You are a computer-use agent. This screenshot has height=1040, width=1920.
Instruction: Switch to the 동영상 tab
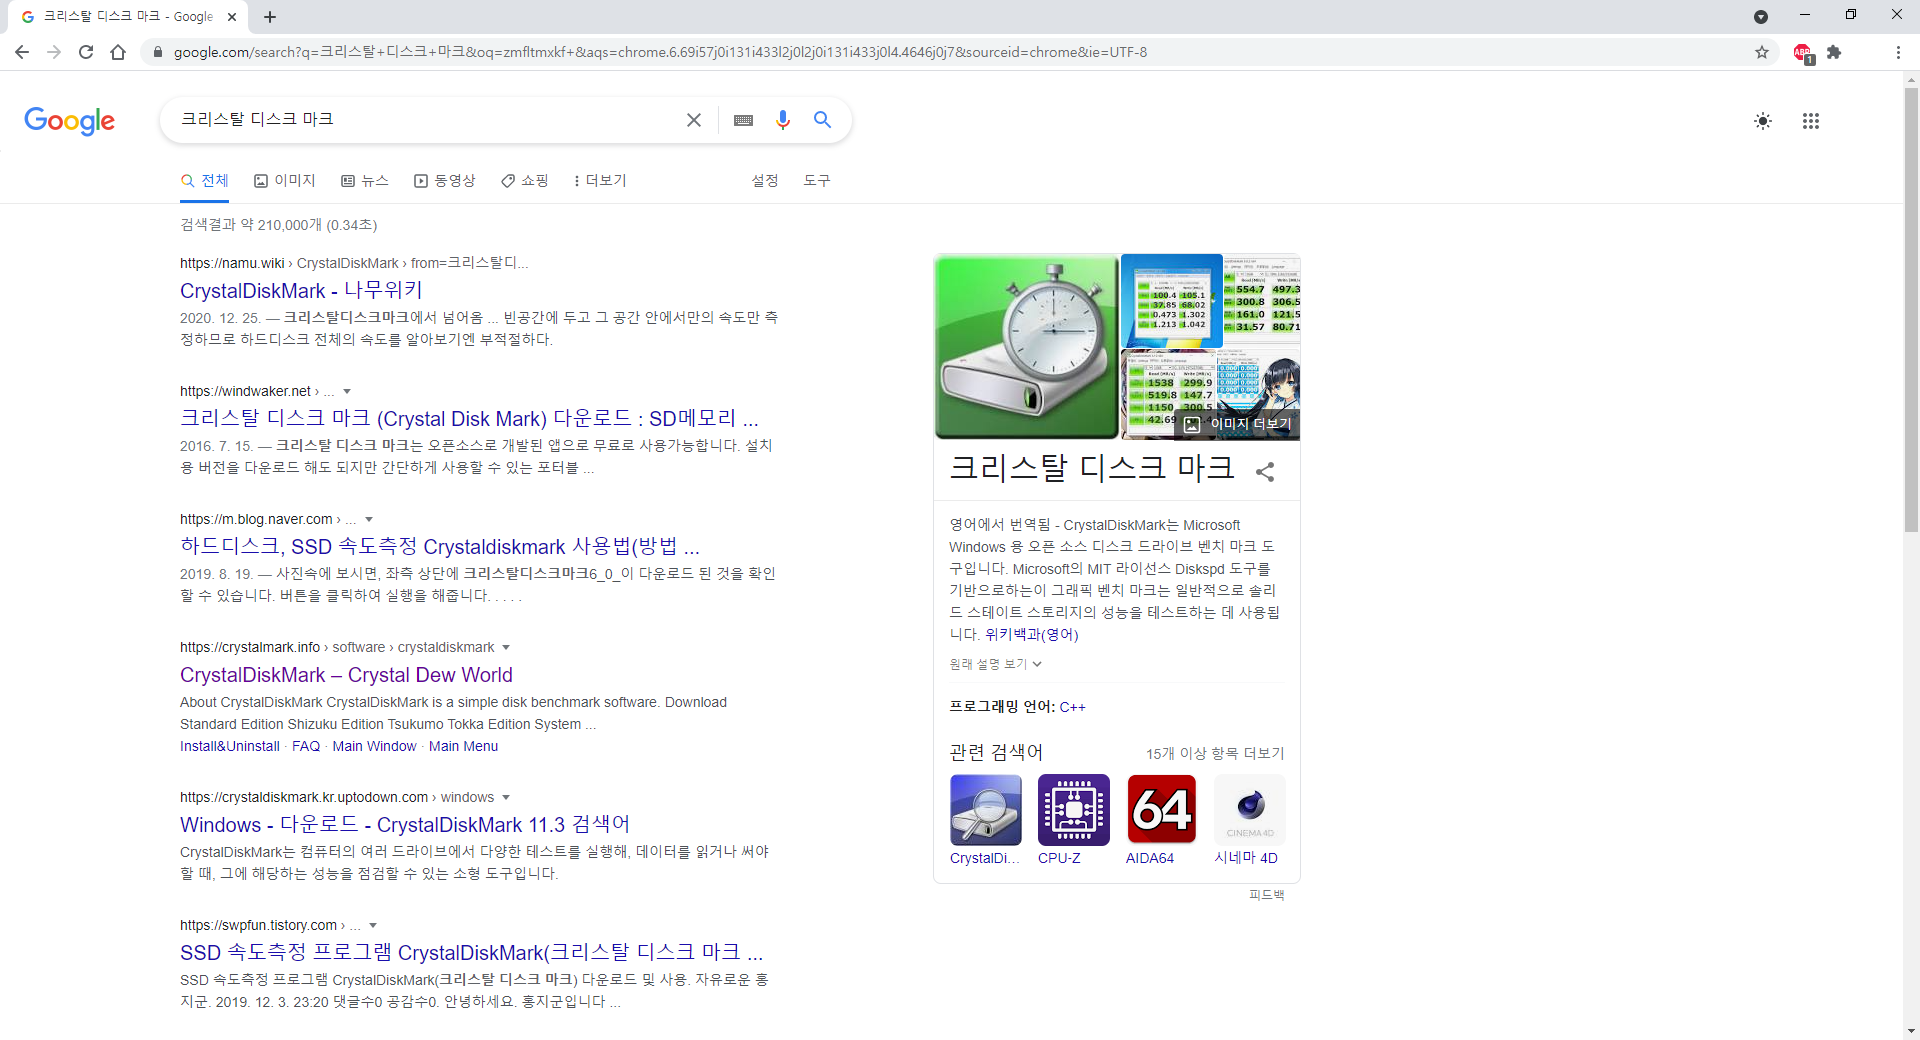(x=445, y=181)
